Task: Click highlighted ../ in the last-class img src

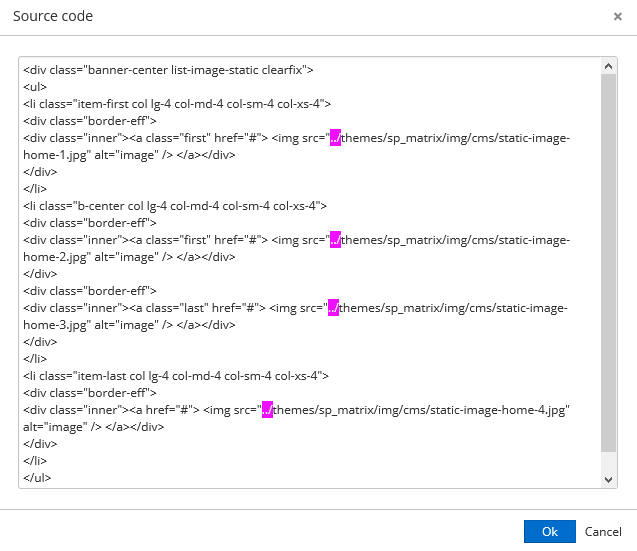Action: [x=333, y=308]
